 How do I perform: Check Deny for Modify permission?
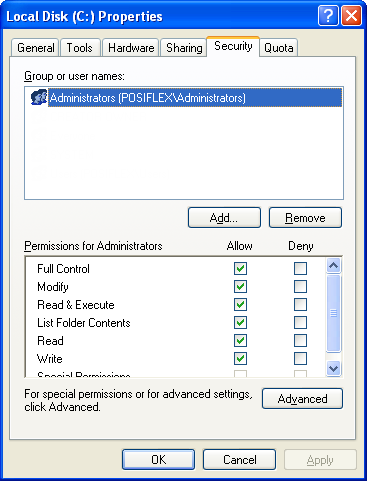pos(300,286)
